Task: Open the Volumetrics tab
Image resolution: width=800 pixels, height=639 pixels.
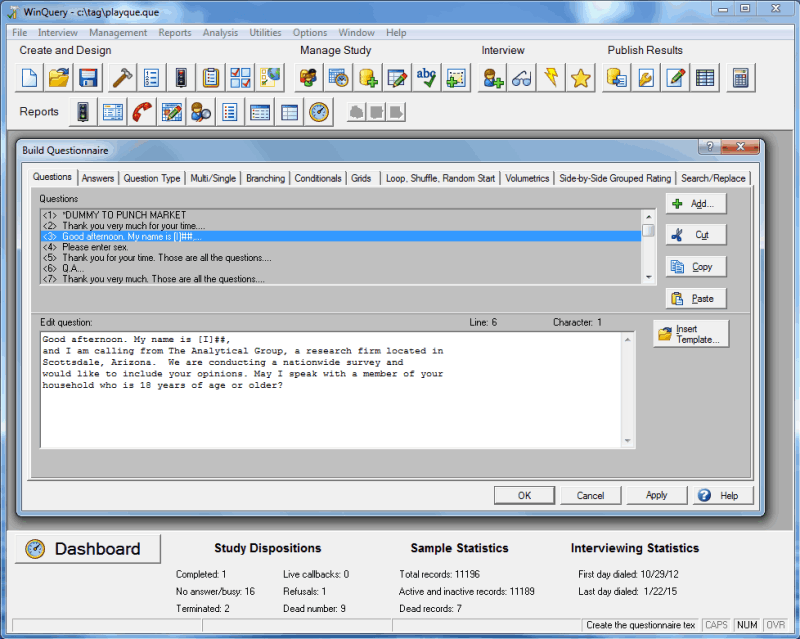Action: pos(527,178)
